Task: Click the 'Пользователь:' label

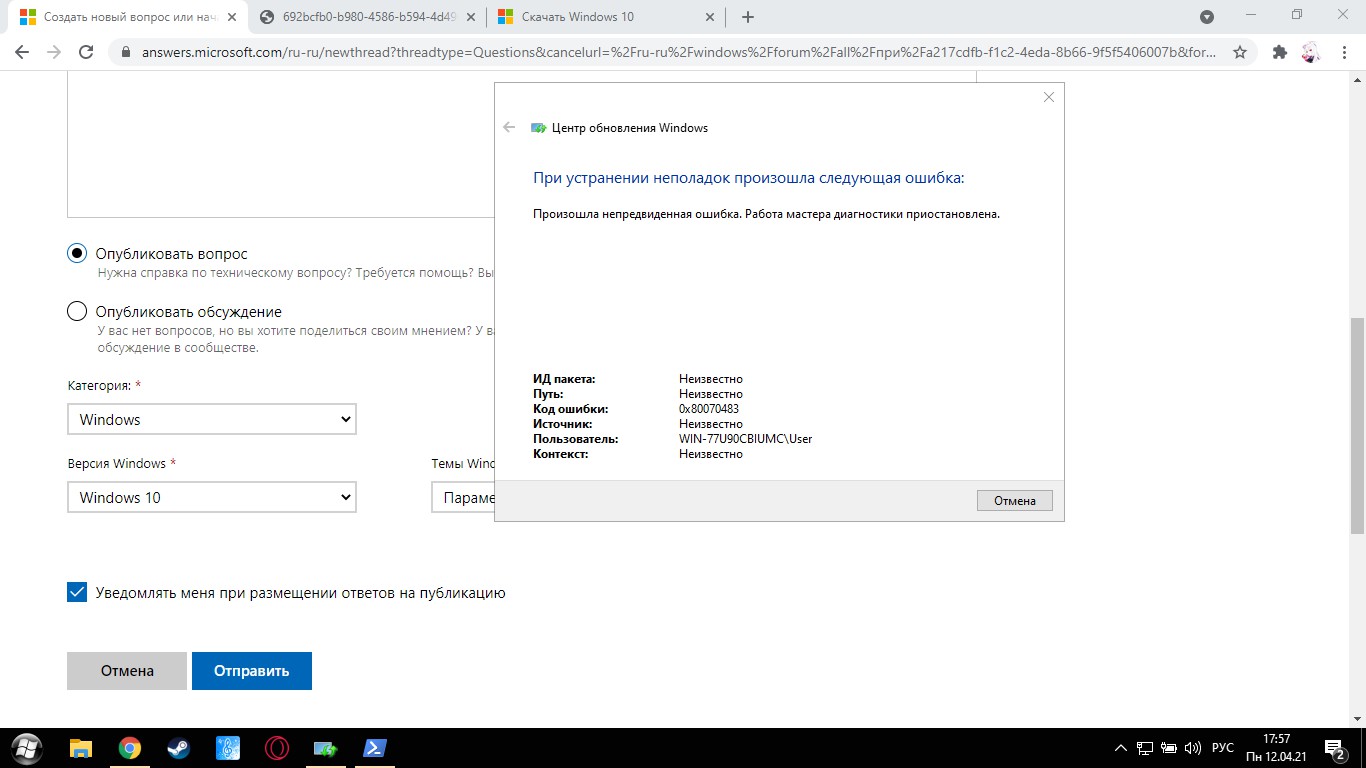Action: [x=576, y=439]
